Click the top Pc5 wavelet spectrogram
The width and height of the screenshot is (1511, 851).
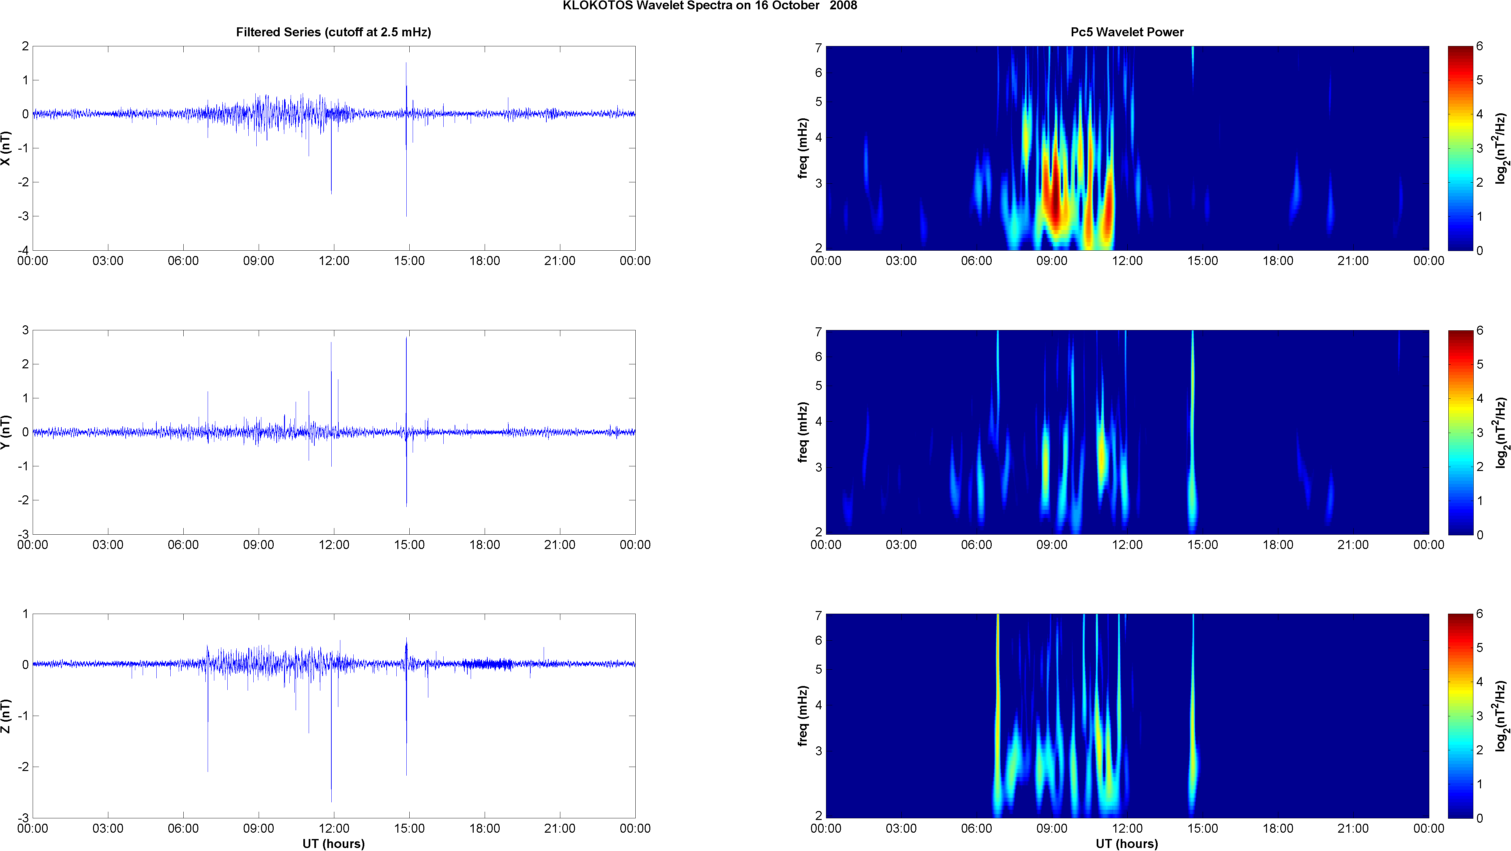(x=1127, y=148)
